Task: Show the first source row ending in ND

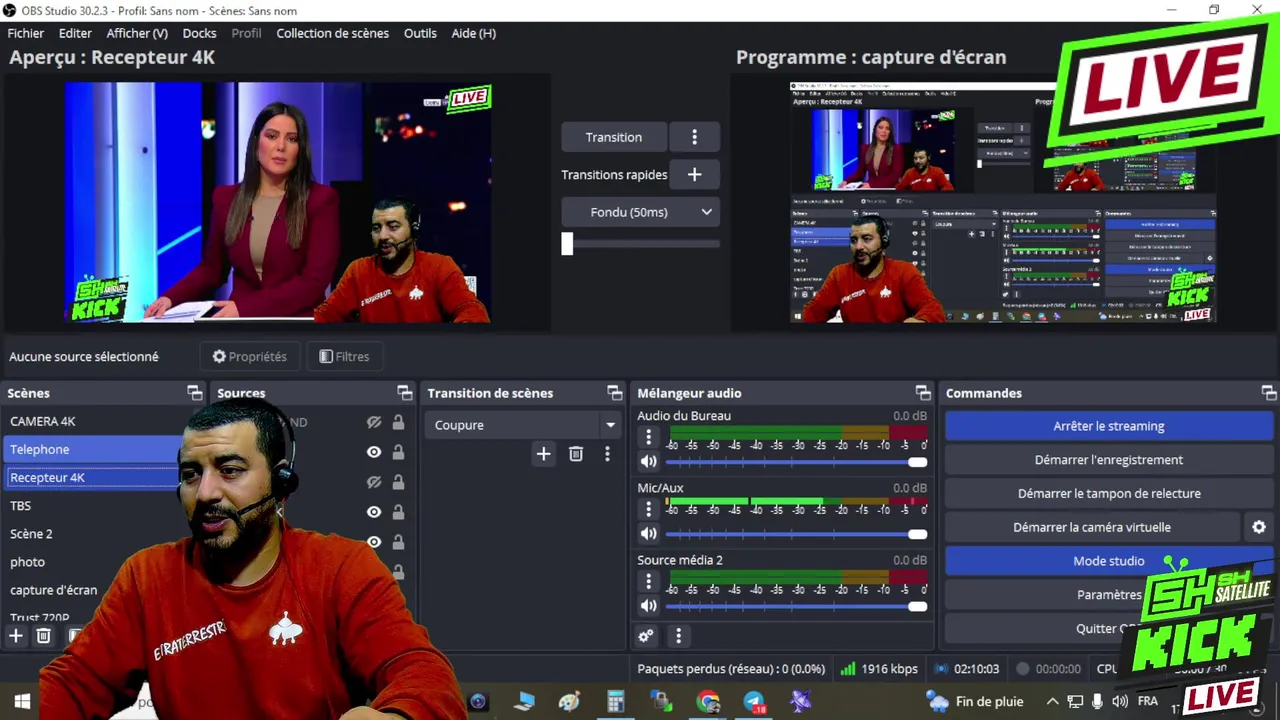Action: [374, 422]
